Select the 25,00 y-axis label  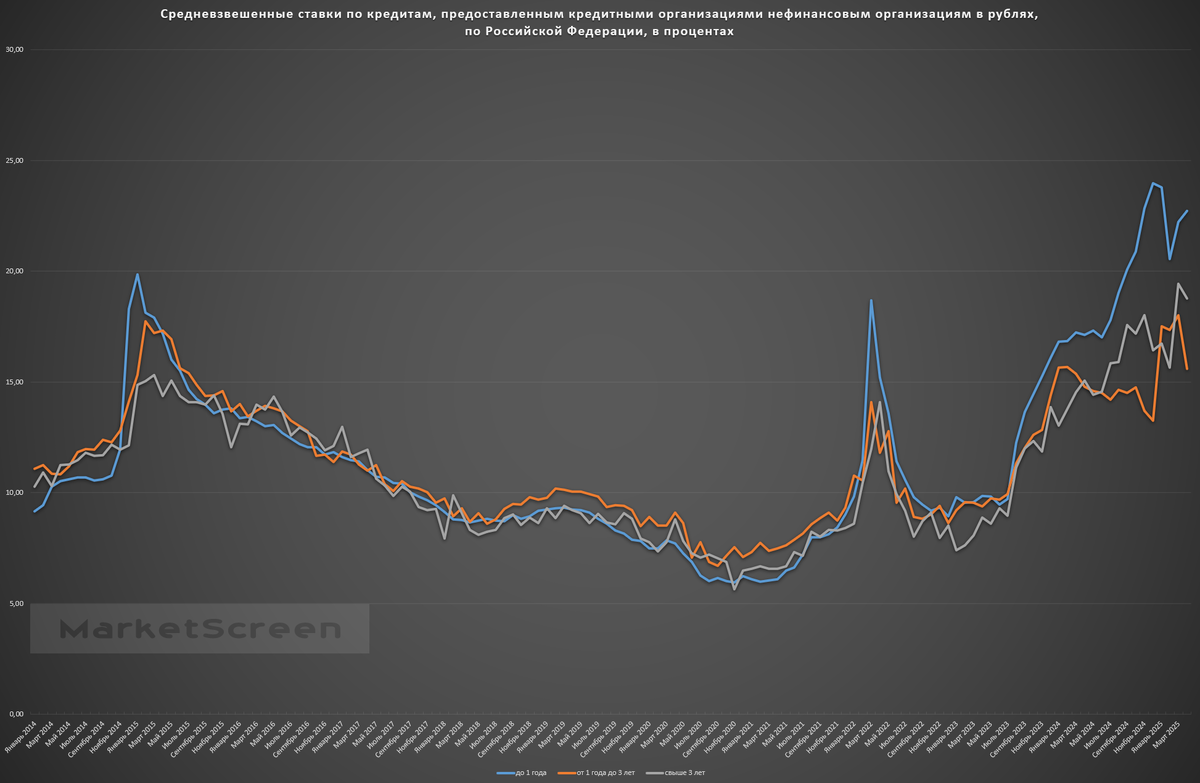pos(14,161)
